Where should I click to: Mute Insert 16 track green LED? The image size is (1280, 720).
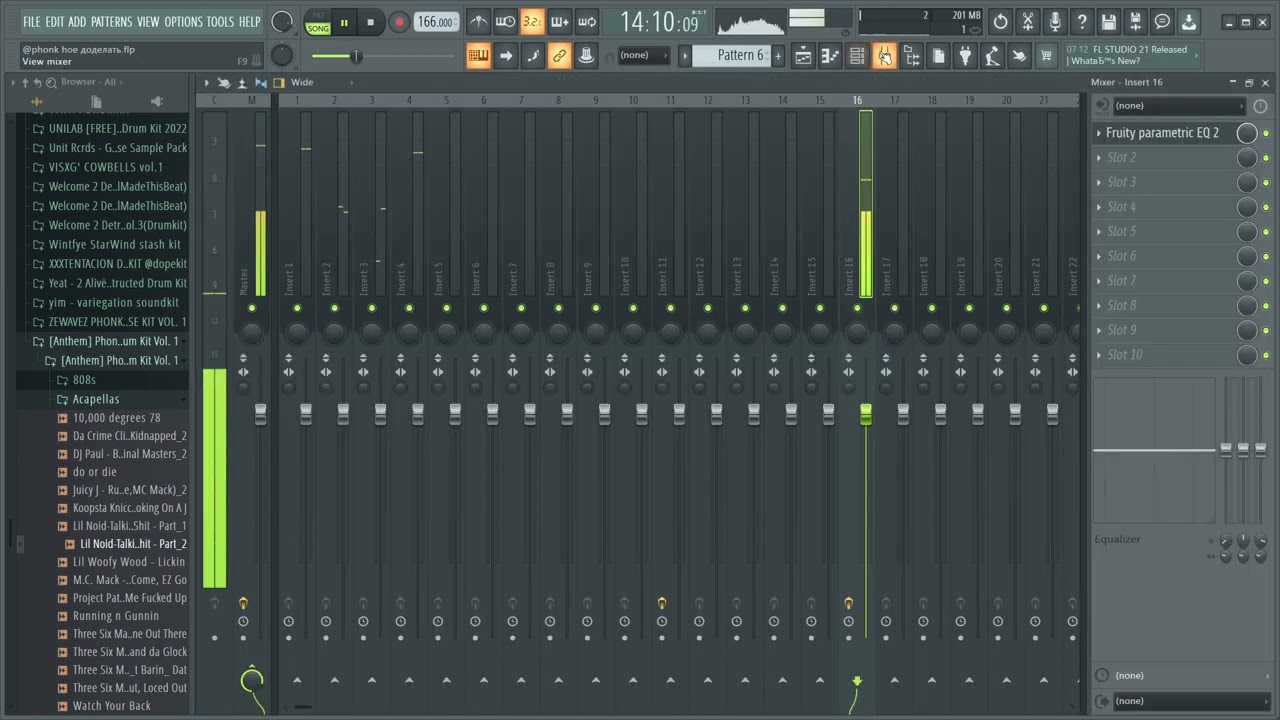(857, 308)
